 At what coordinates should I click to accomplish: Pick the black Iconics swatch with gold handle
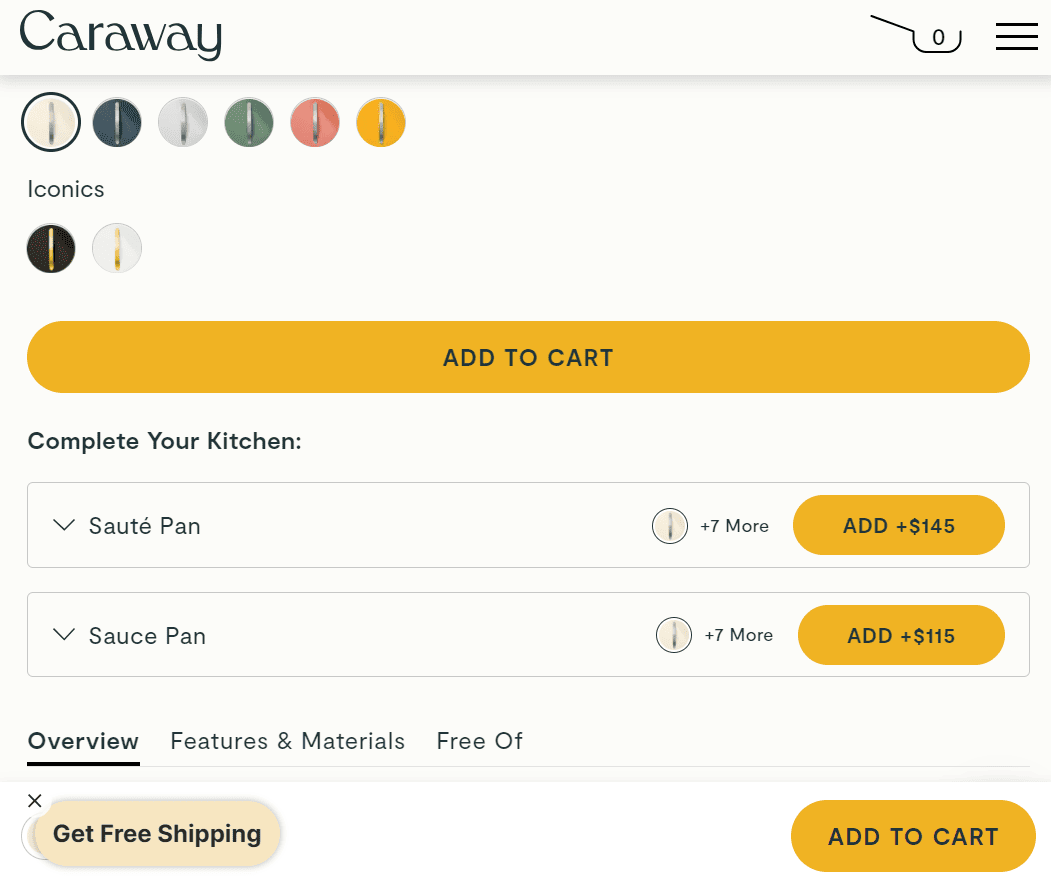click(51, 248)
